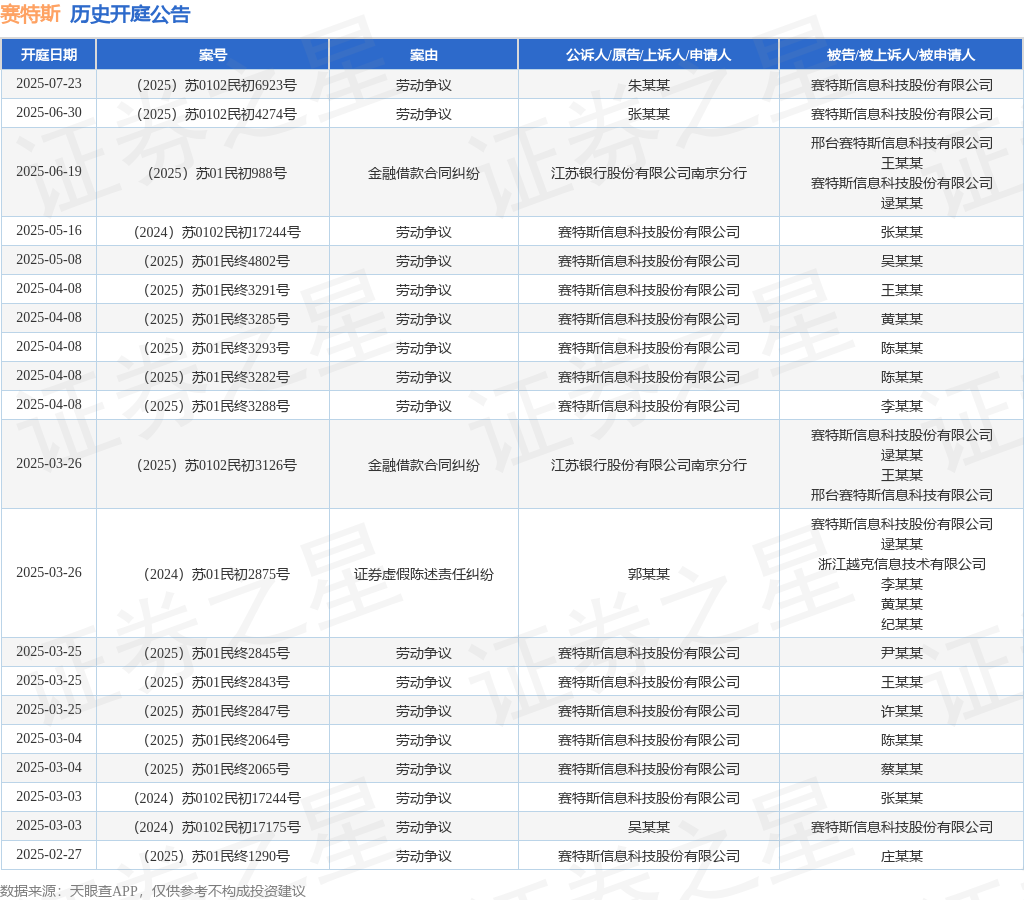Click the date 2025-05-16
1024x900 pixels.
(x=49, y=231)
